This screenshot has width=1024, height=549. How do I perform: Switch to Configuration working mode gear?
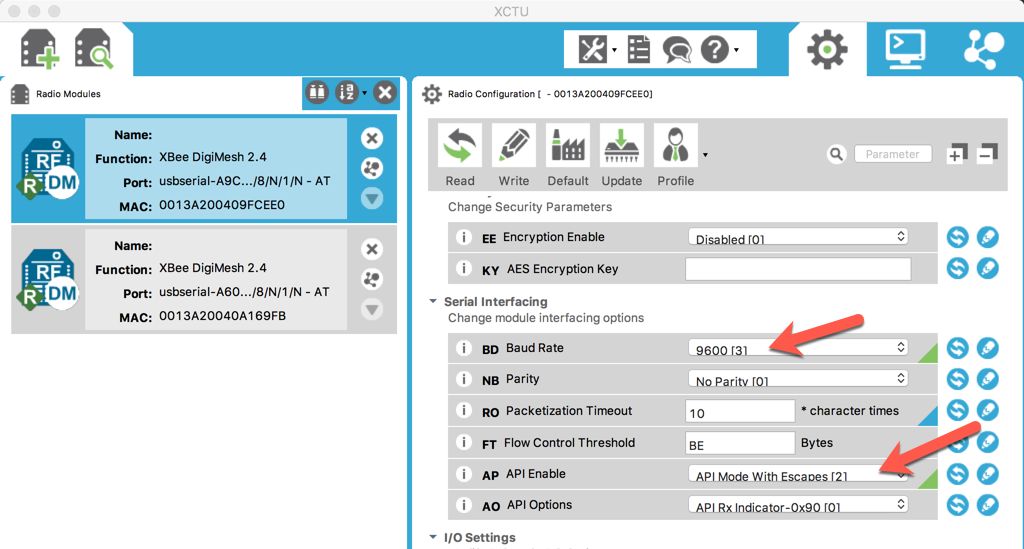tap(827, 50)
